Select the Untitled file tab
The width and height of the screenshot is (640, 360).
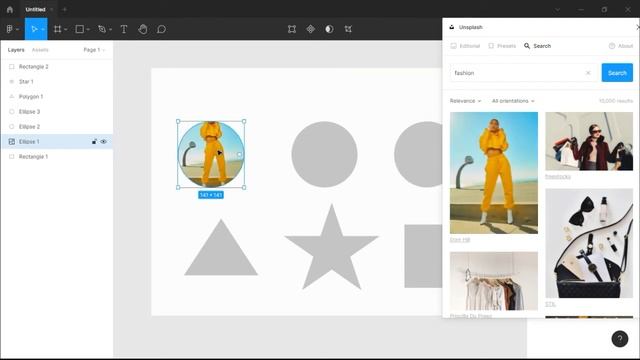click(x=35, y=9)
